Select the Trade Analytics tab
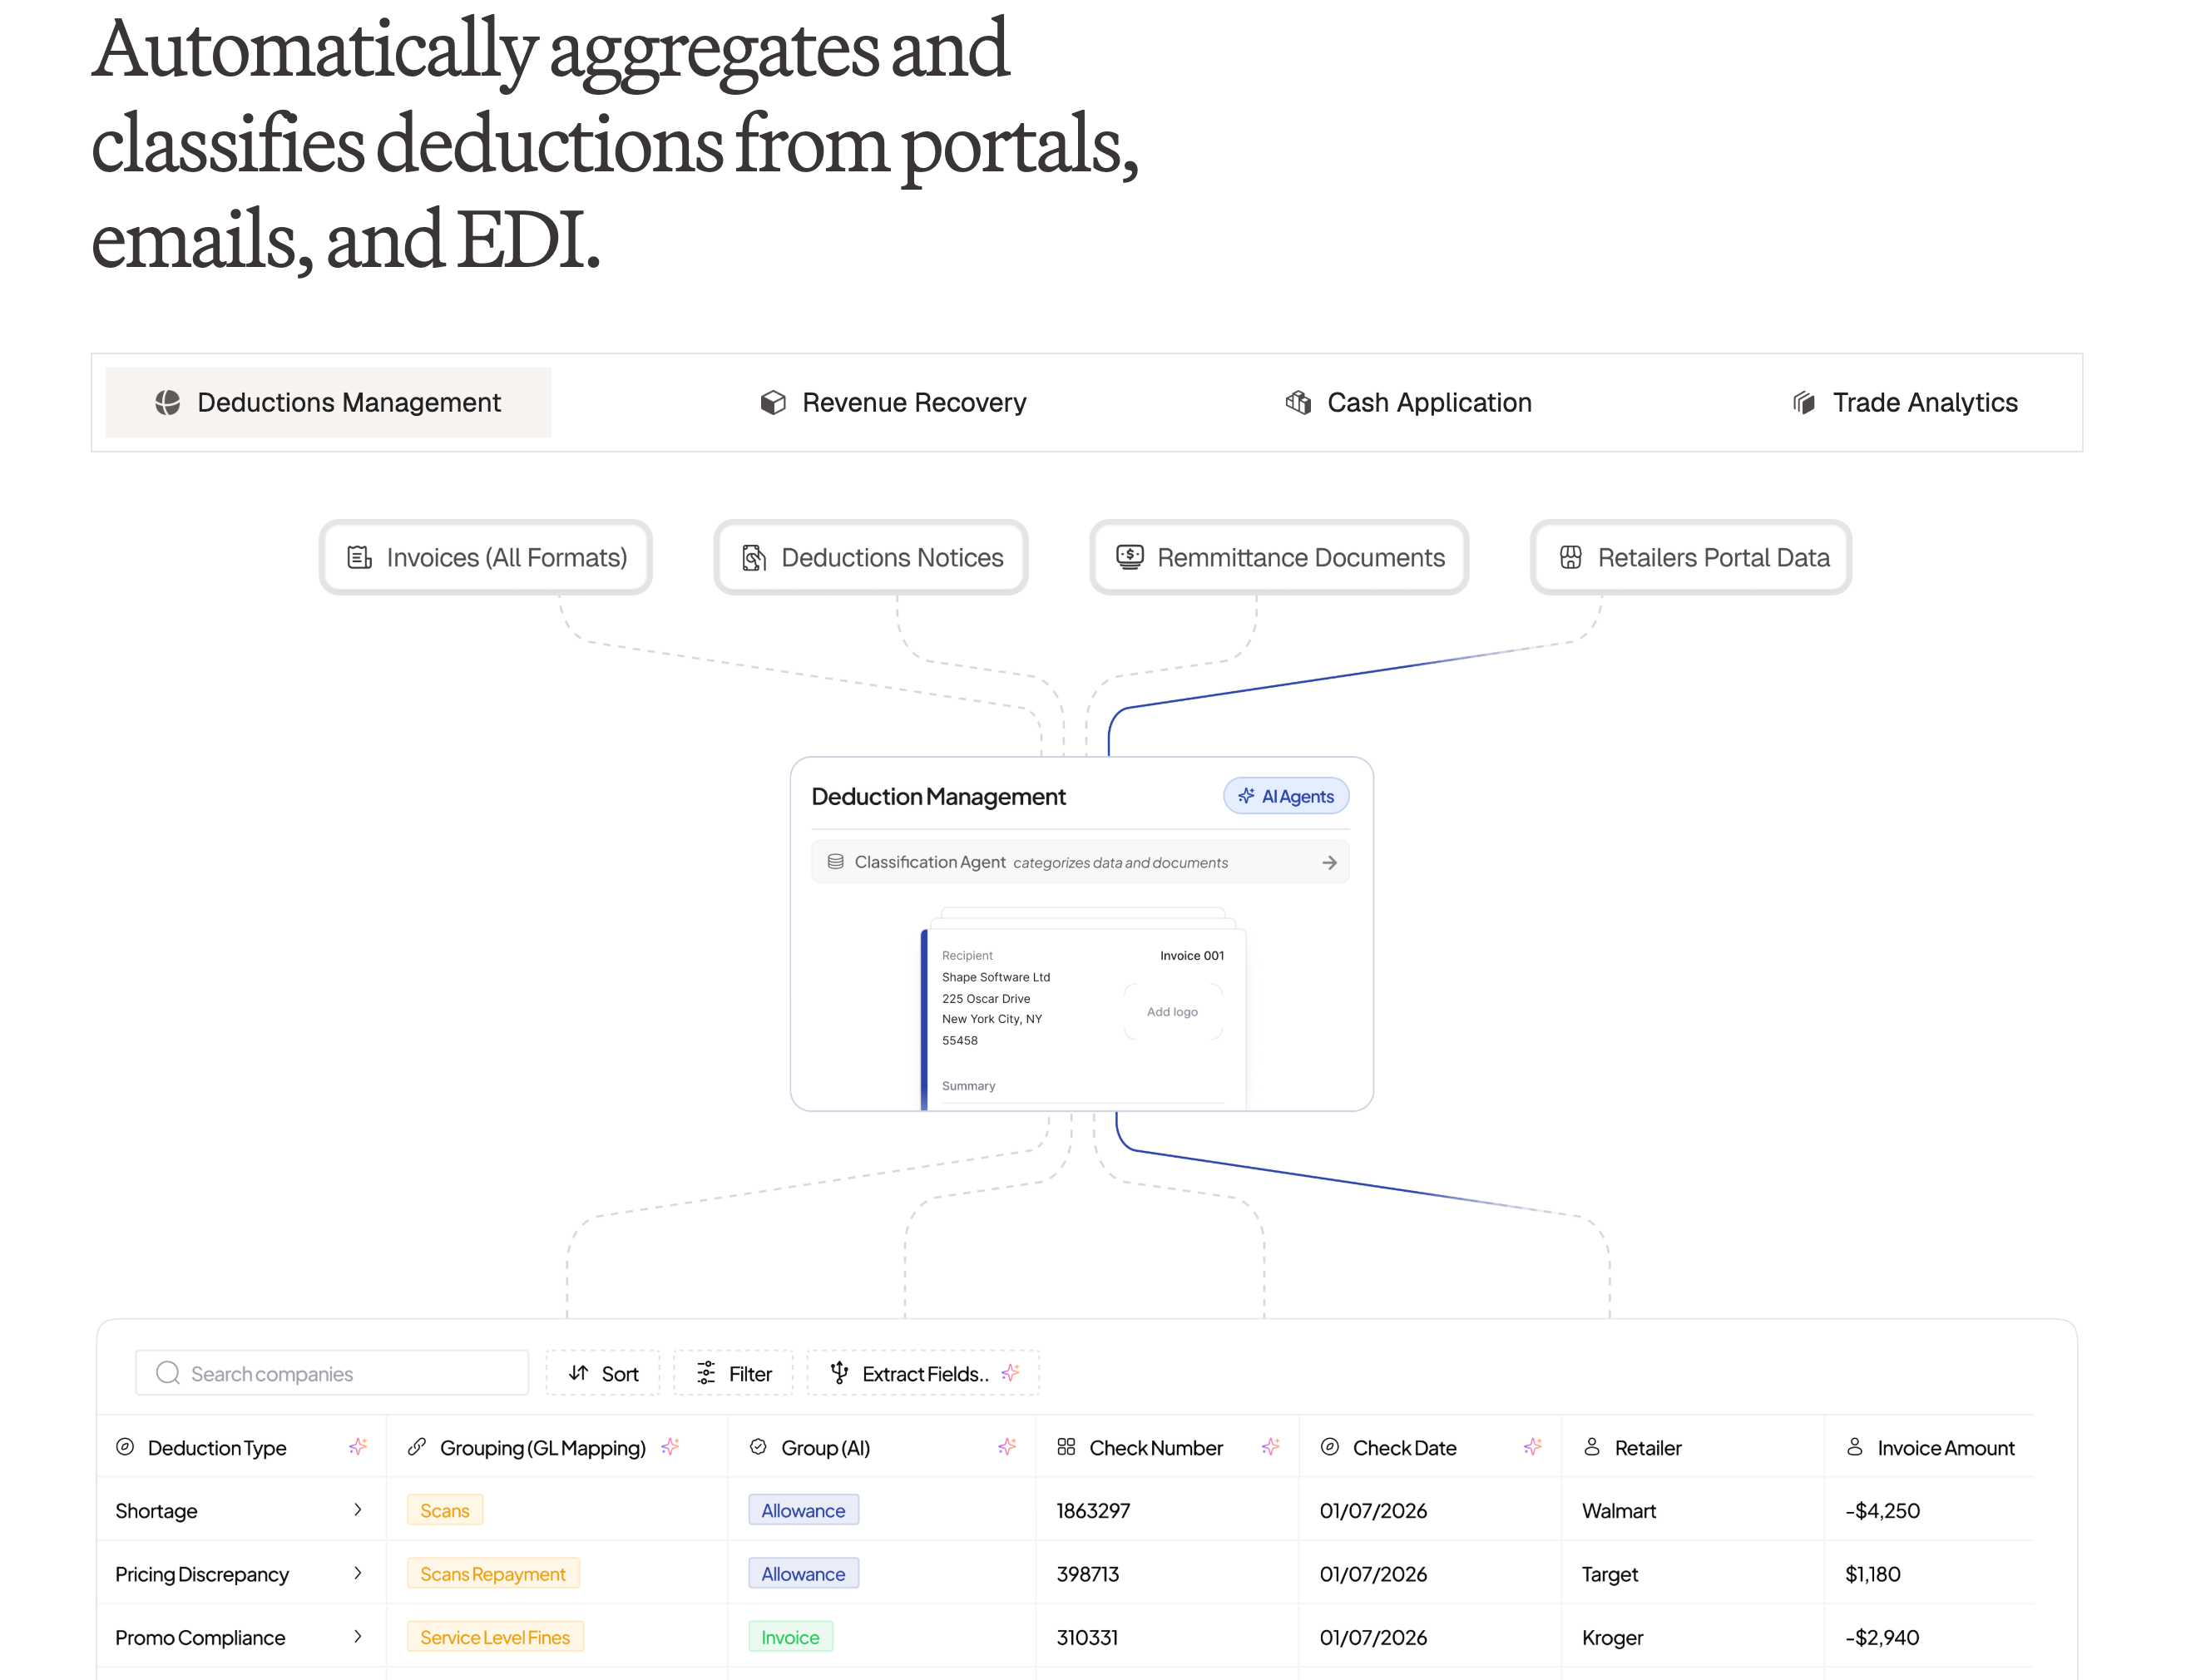2191x1680 pixels. tap(1905, 402)
